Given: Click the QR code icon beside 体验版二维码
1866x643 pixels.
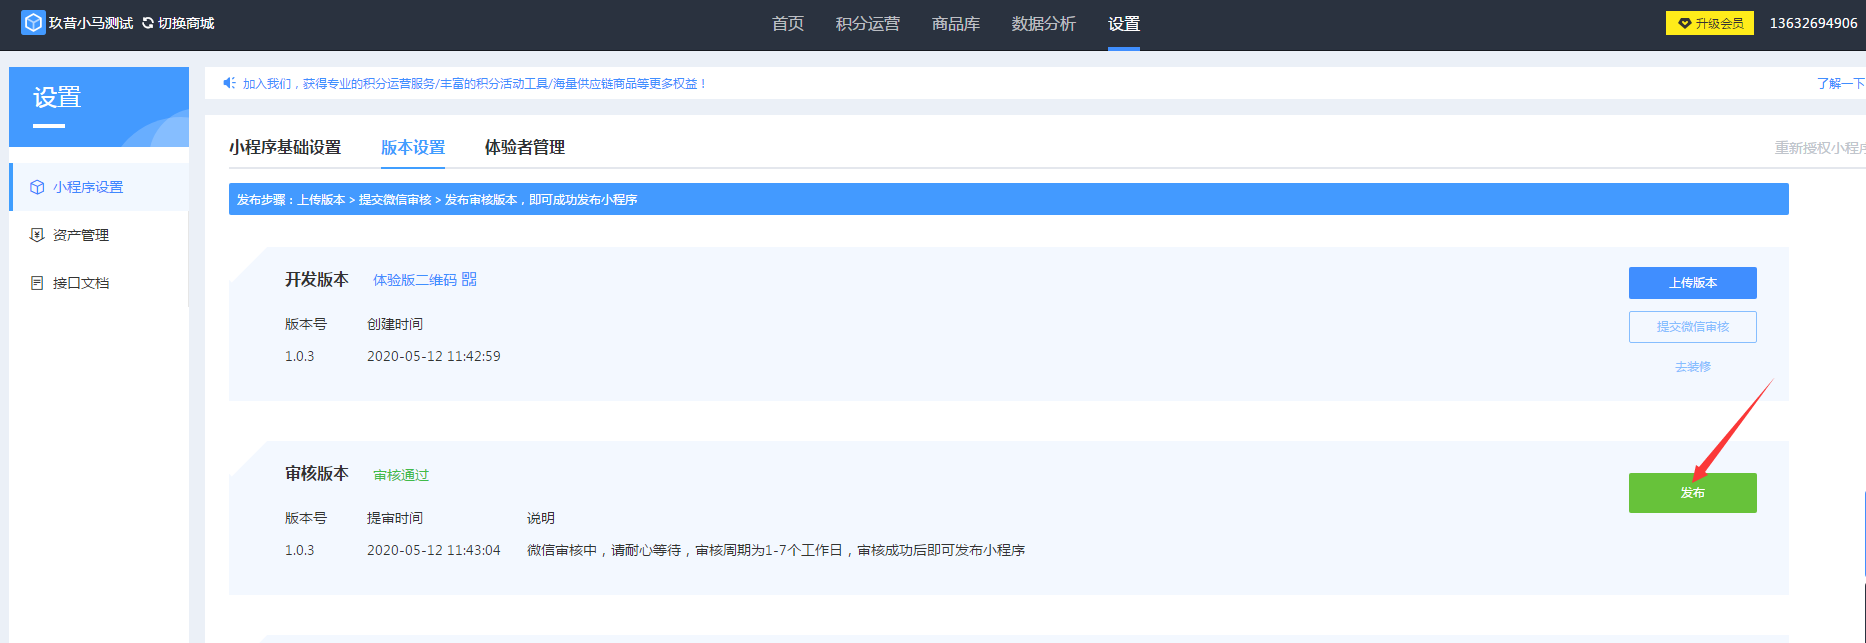Looking at the screenshot, I should click(x=469, y=280).
